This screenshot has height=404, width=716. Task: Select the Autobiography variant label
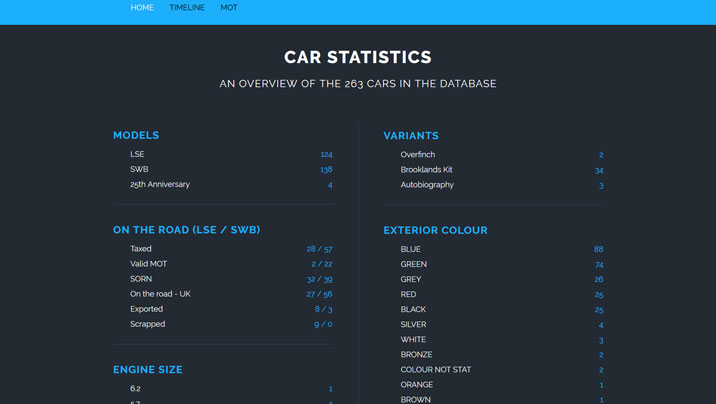click(x=427, y=185)
